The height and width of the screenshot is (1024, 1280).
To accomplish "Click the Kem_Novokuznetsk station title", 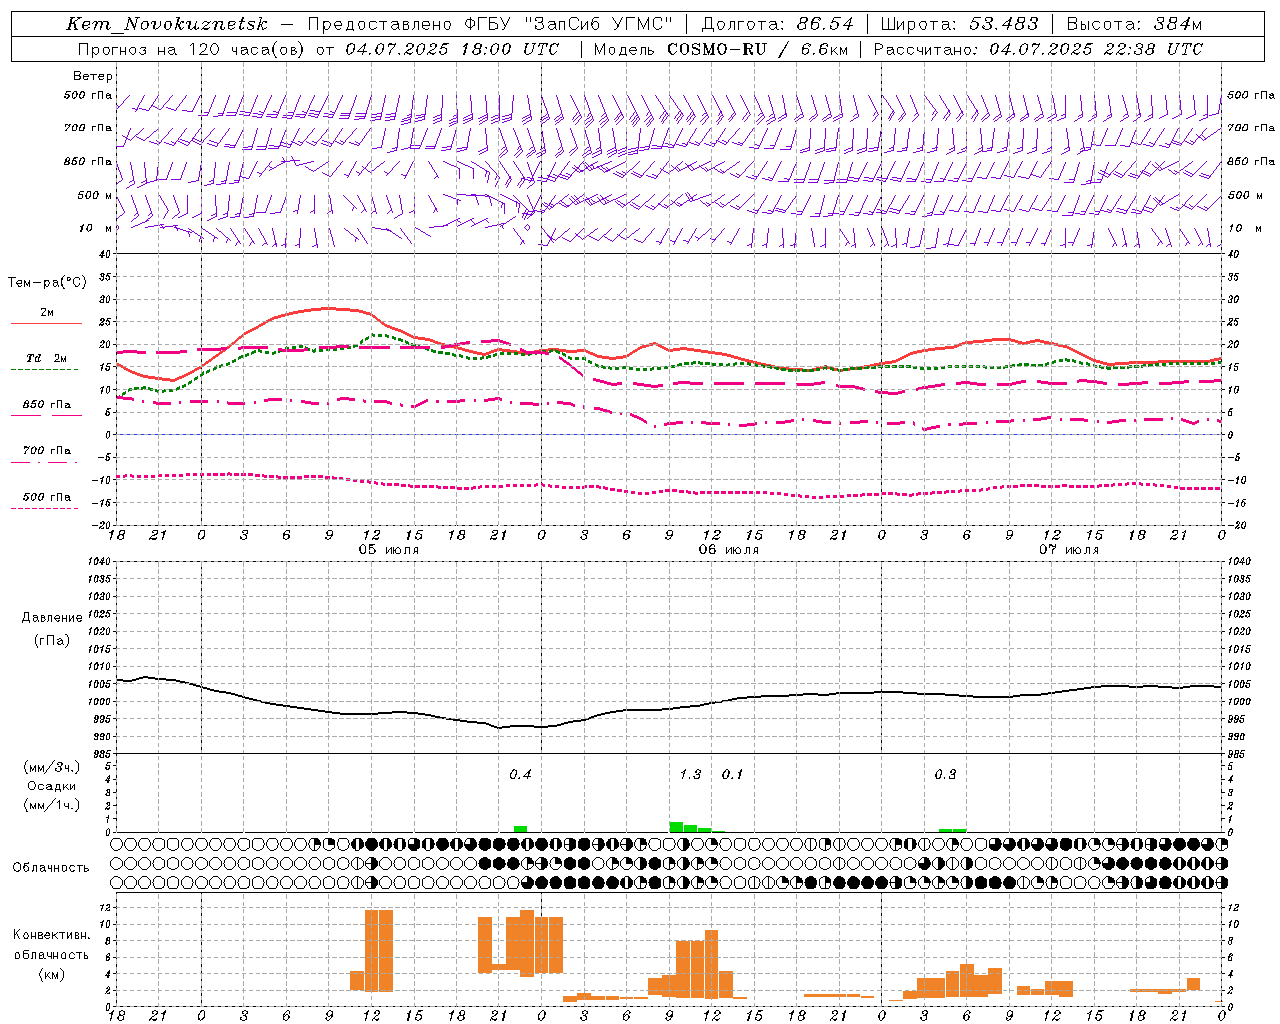I will tap(167, 24).
